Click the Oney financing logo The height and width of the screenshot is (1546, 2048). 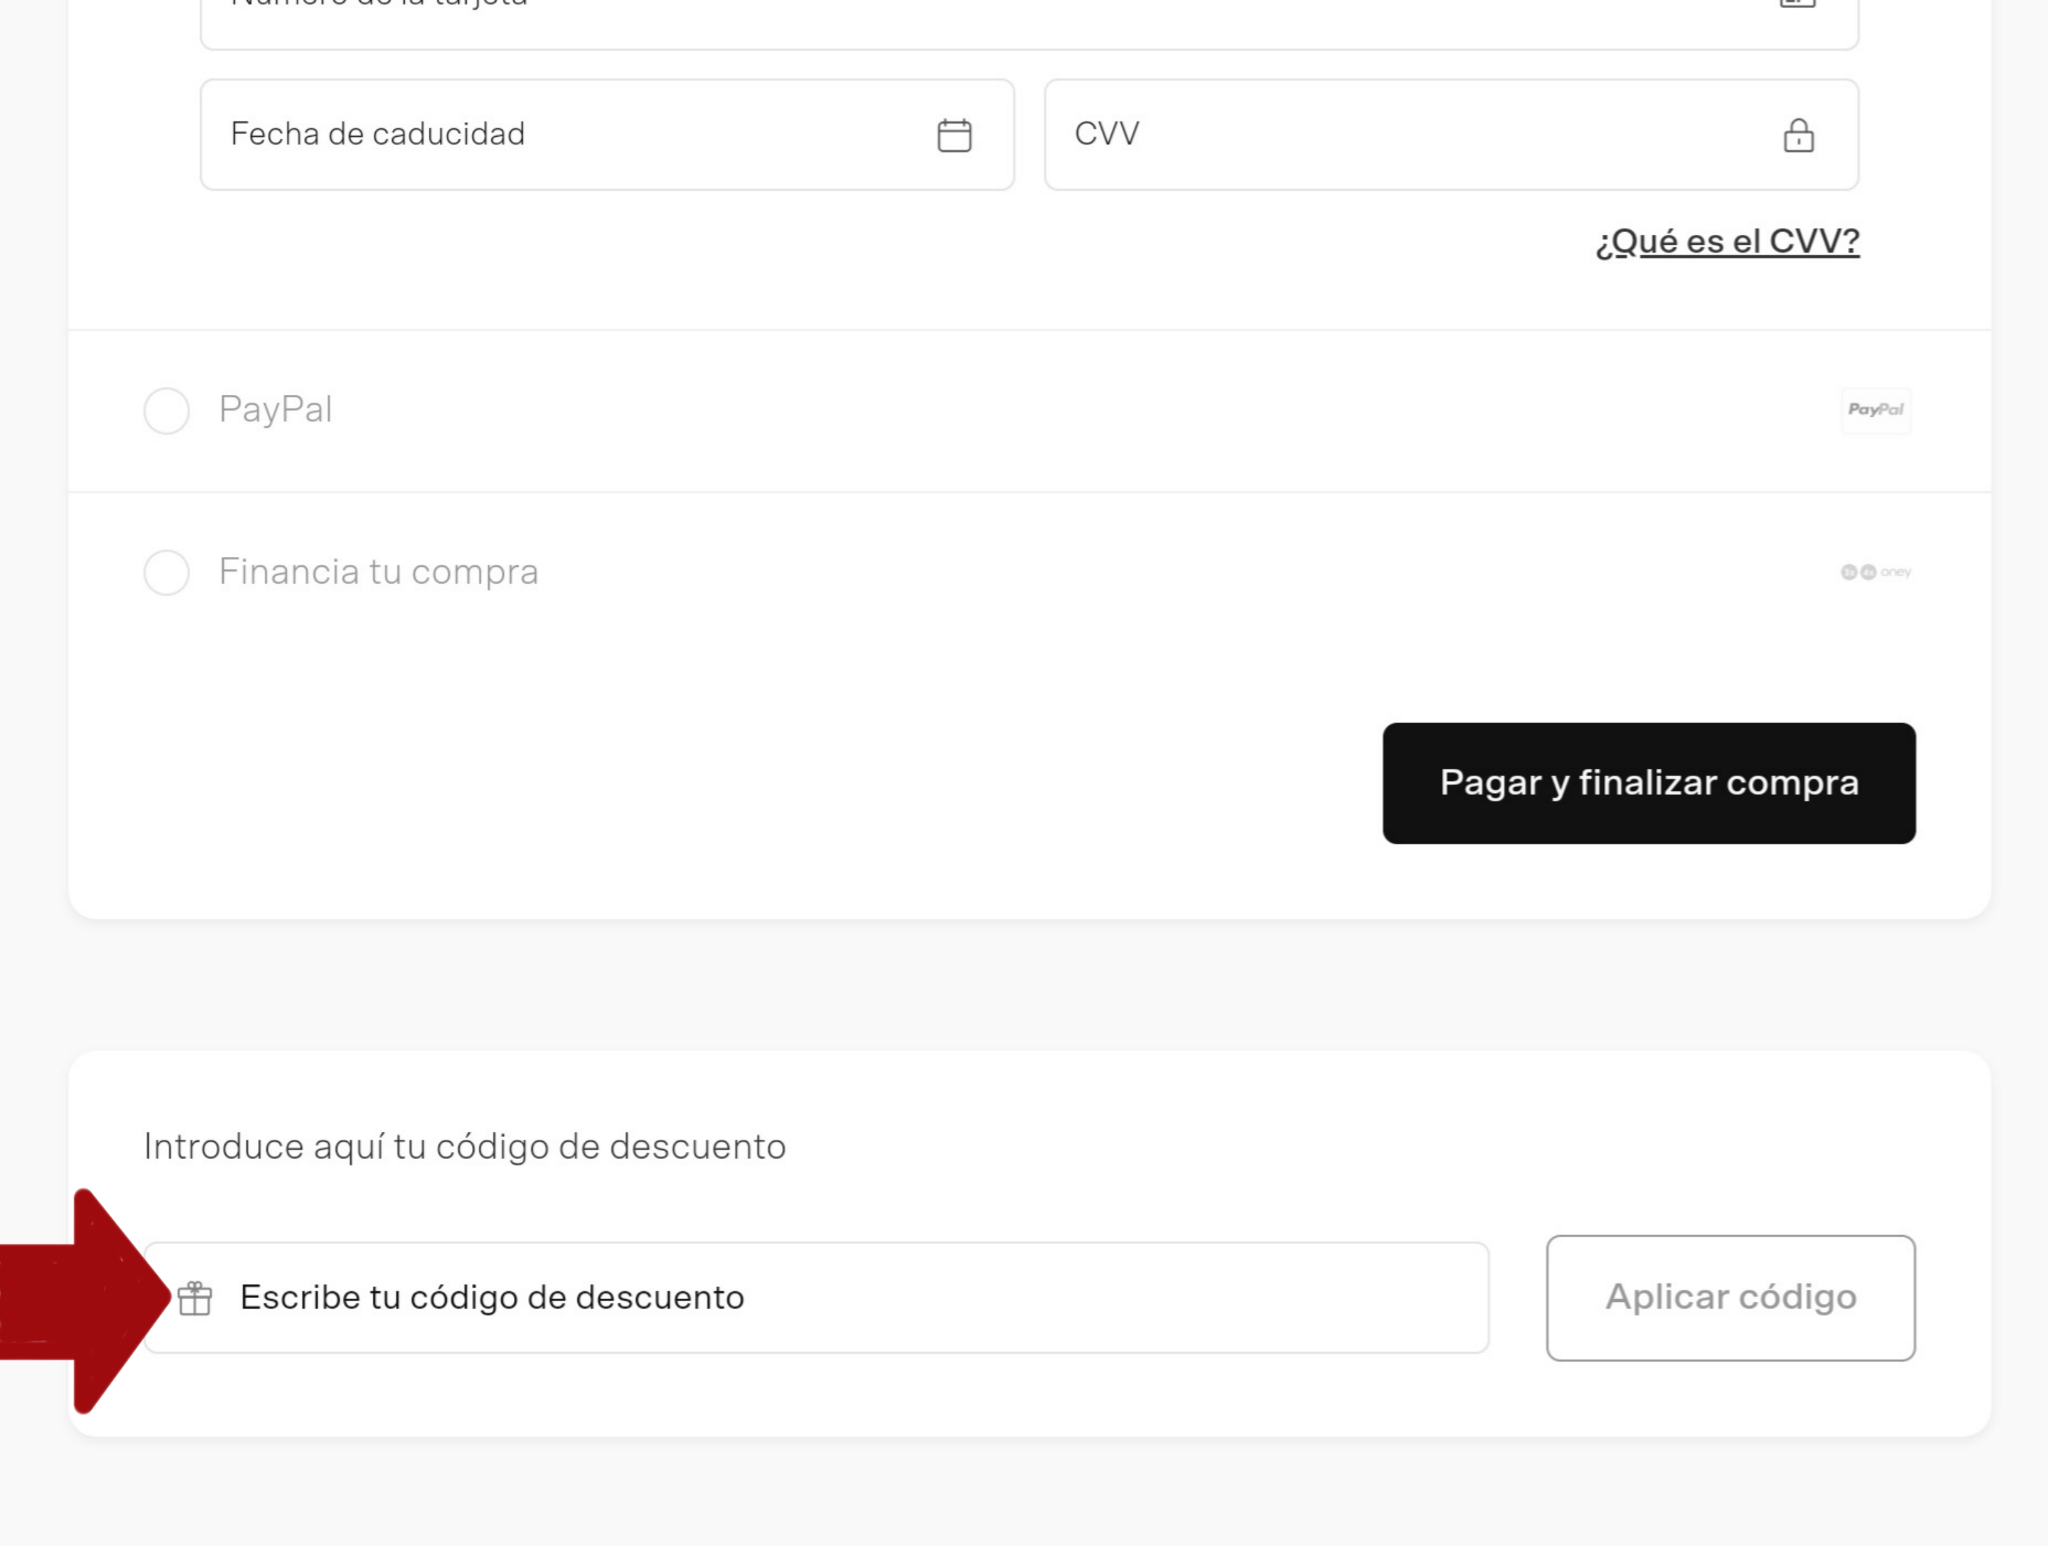click(1875, 572)
